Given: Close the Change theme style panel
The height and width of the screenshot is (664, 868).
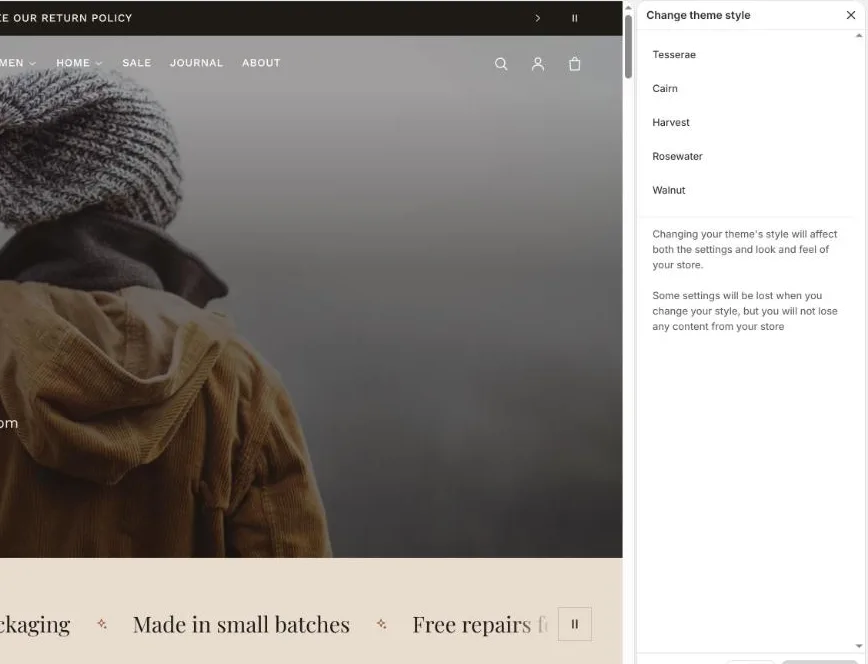Looking at the screenshot, I should (x=851, y=15).
